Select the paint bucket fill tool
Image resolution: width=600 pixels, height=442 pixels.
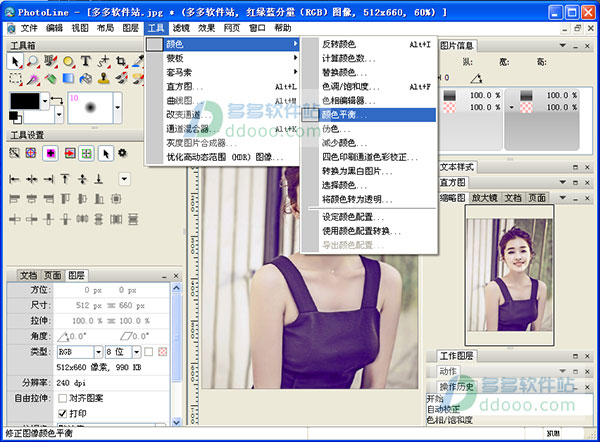pos(86,79)
